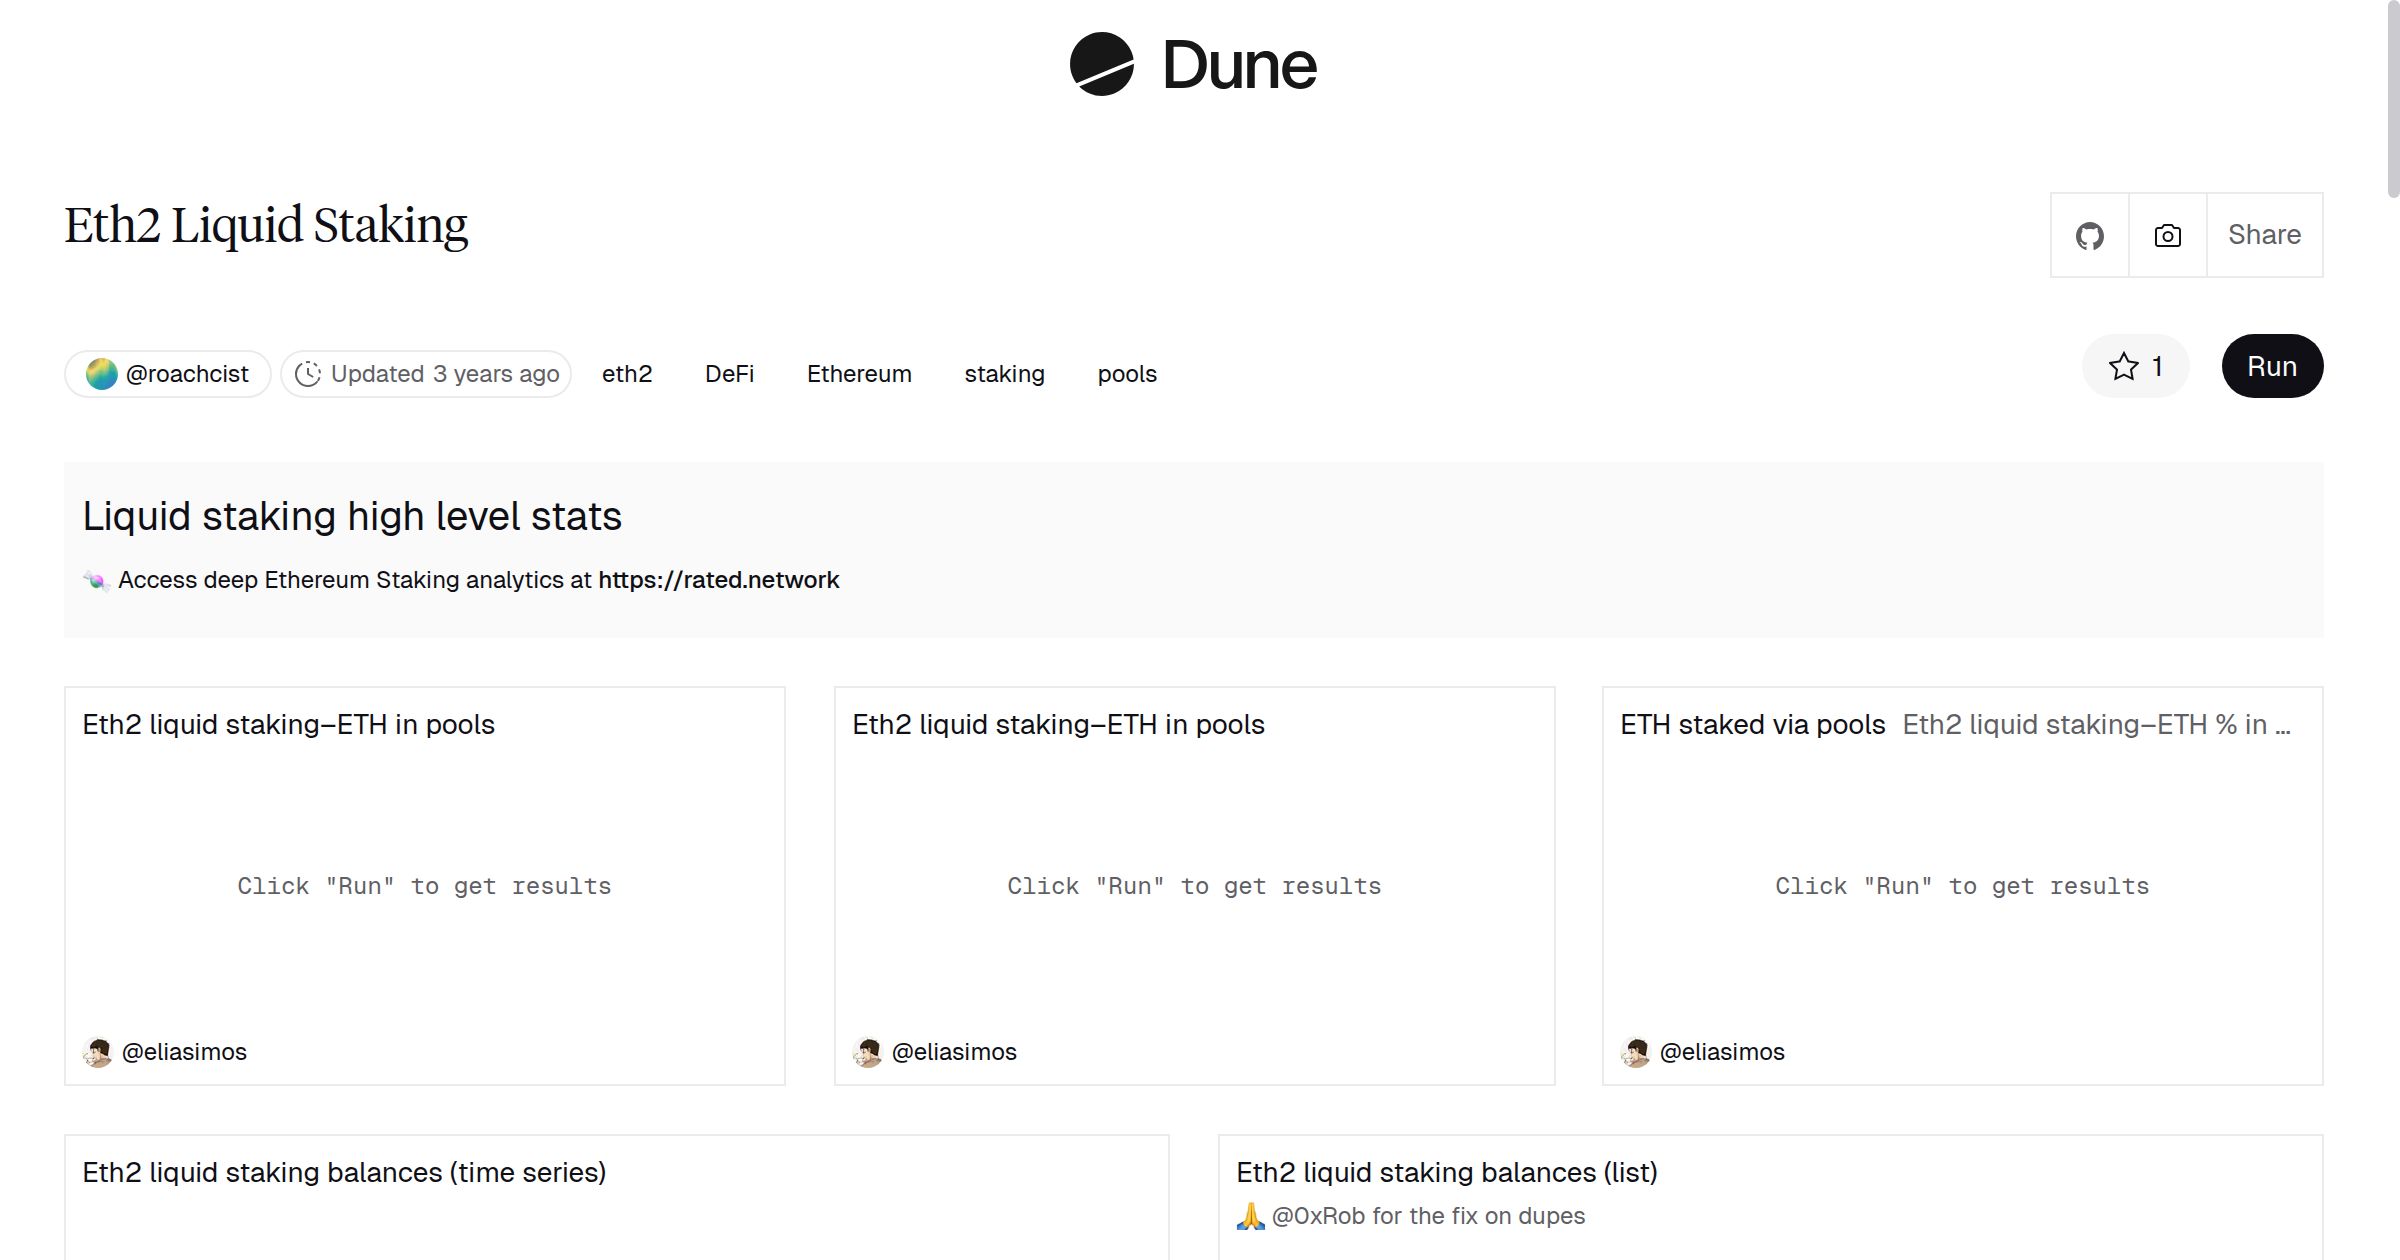Select the Ethereum tag
The image size is (2400, 1260).
[858, 372]
